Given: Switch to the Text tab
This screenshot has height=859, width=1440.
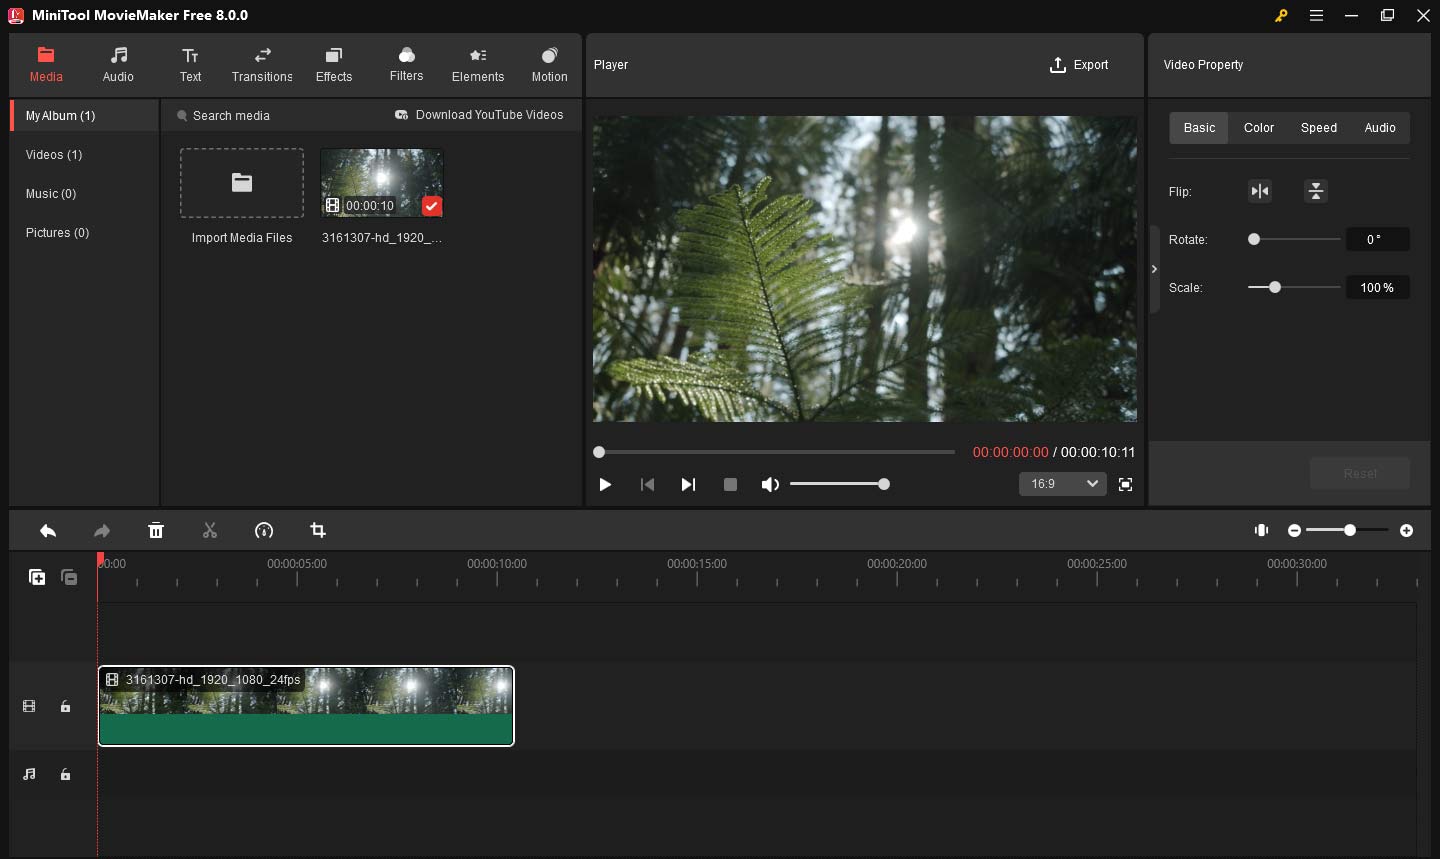Looking at the screenshot, I should pyautogui.click(x=190, y=64).
